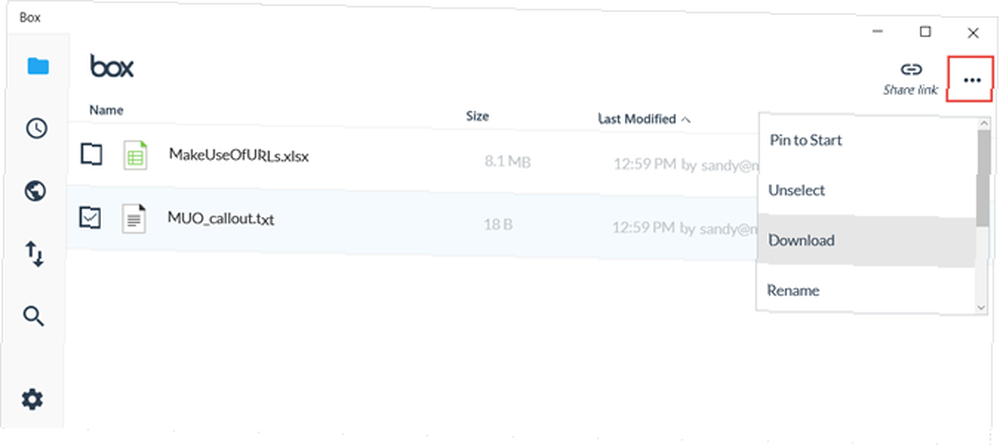Click the menu's vertical scrollbar thumb
Screen dimensions: 1000x448
(983, 178)
